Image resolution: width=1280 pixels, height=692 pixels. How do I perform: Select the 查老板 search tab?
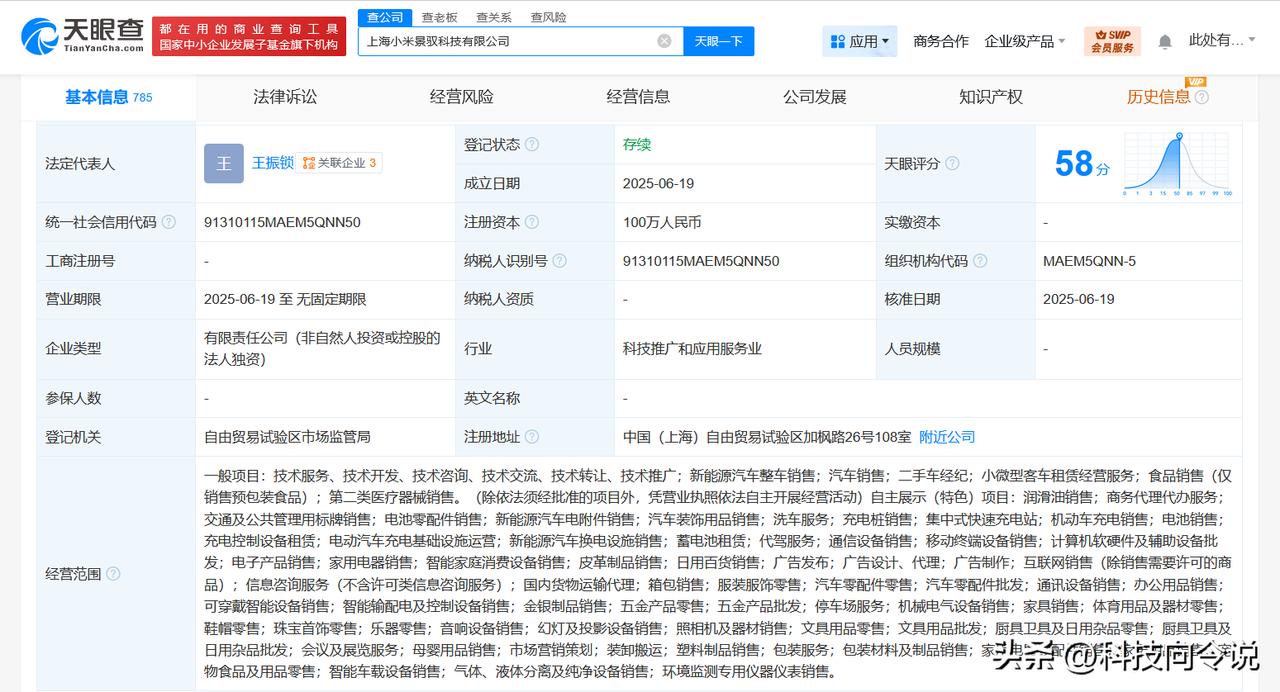(440, 17)
